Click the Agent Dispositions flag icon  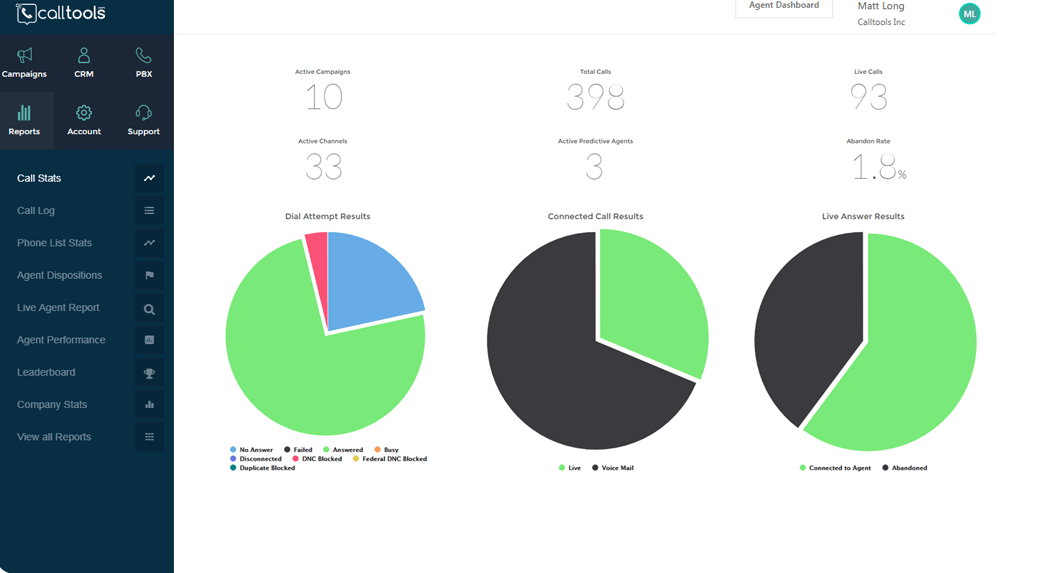tap(149, 275)
